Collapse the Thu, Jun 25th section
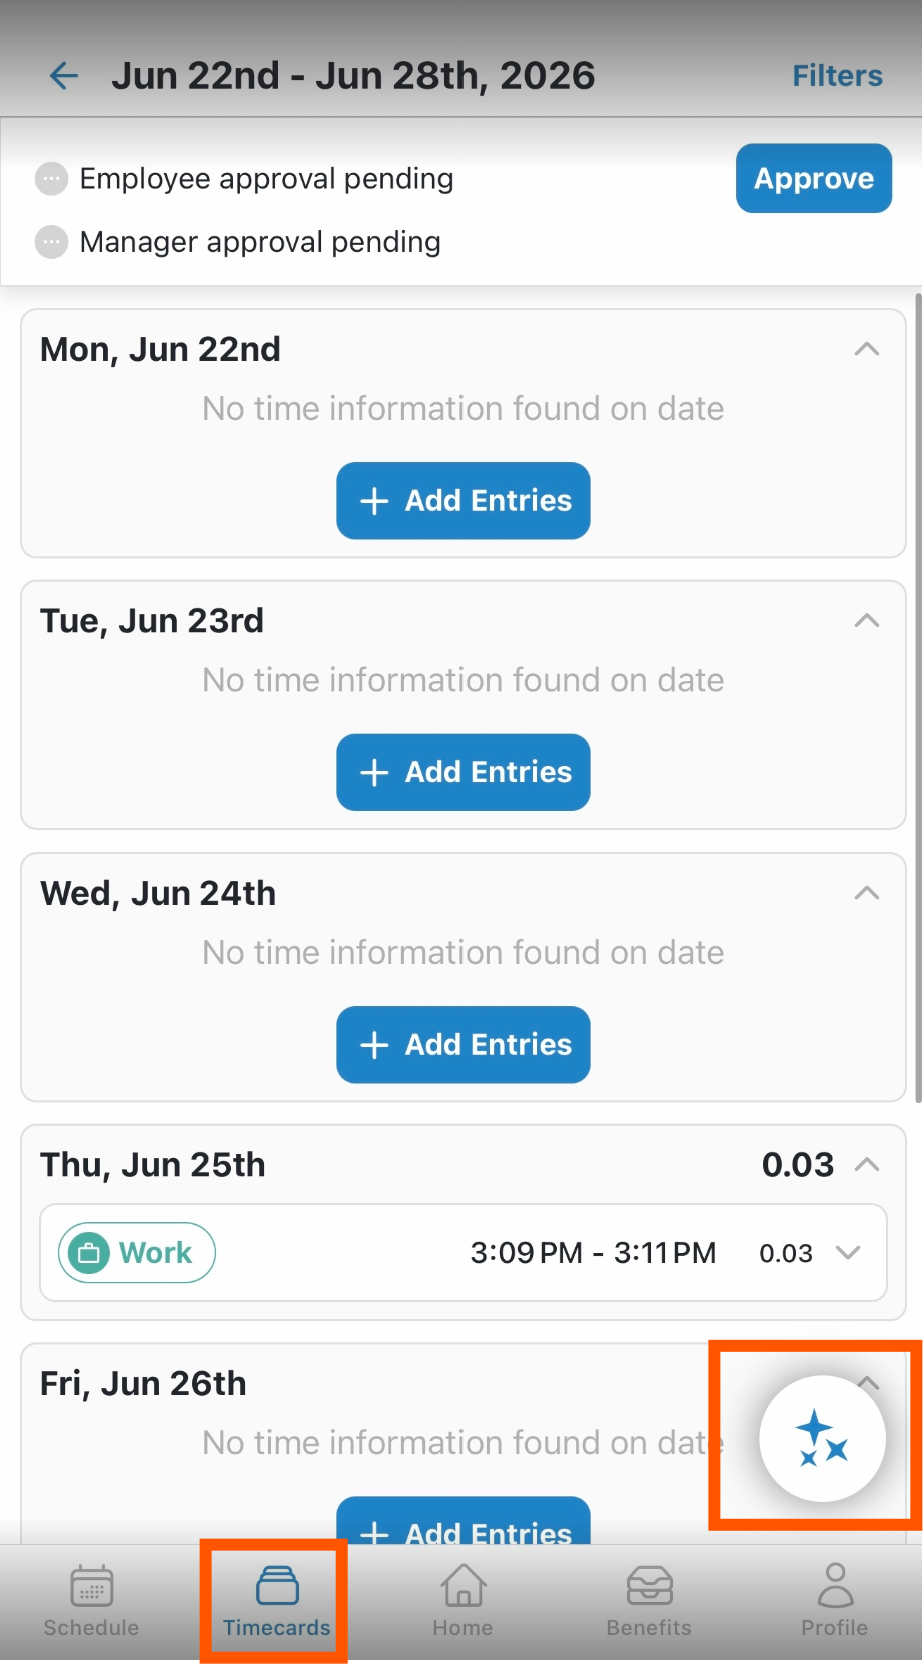 [x=867, y=1165]
